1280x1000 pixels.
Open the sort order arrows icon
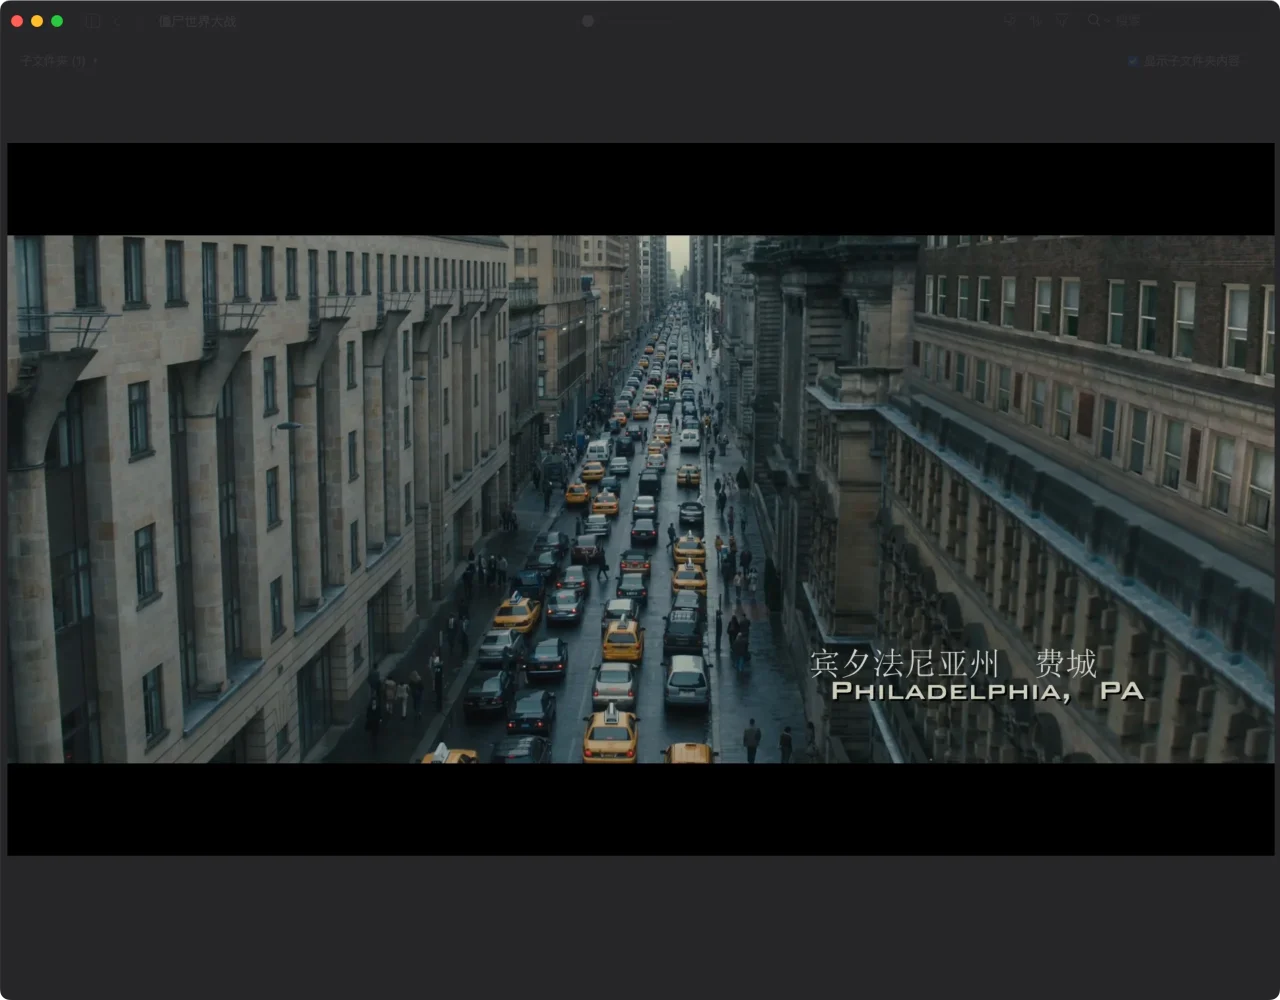[x=1036, y=20]
